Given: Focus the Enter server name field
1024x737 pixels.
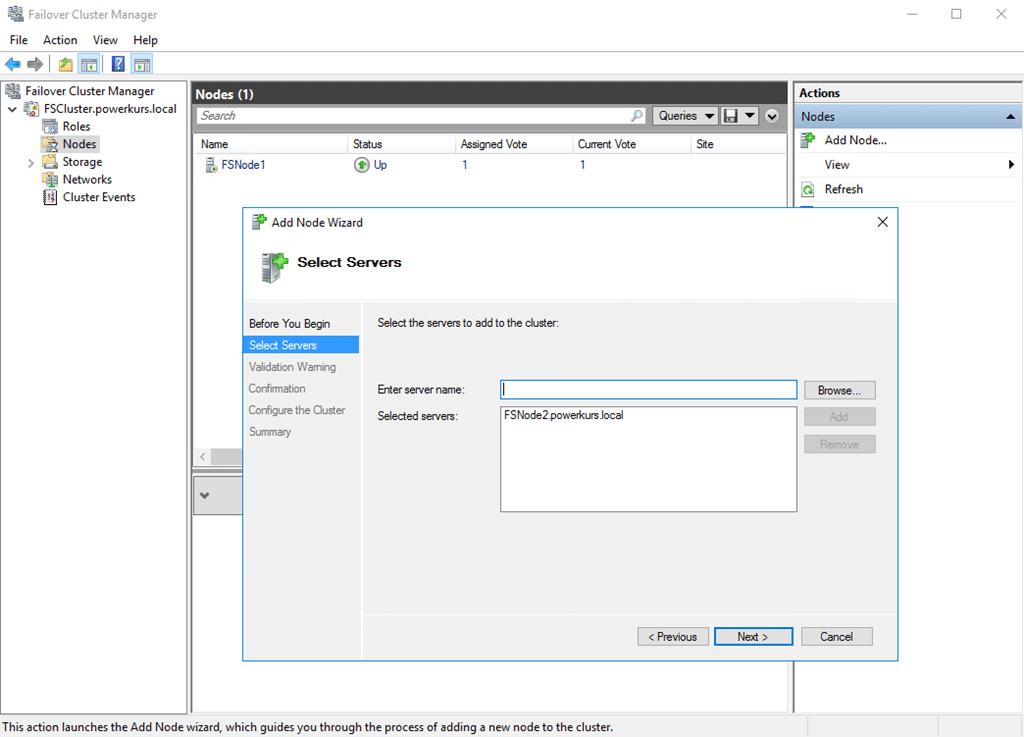Looking at the screenshot, I should tap(648, 390).
